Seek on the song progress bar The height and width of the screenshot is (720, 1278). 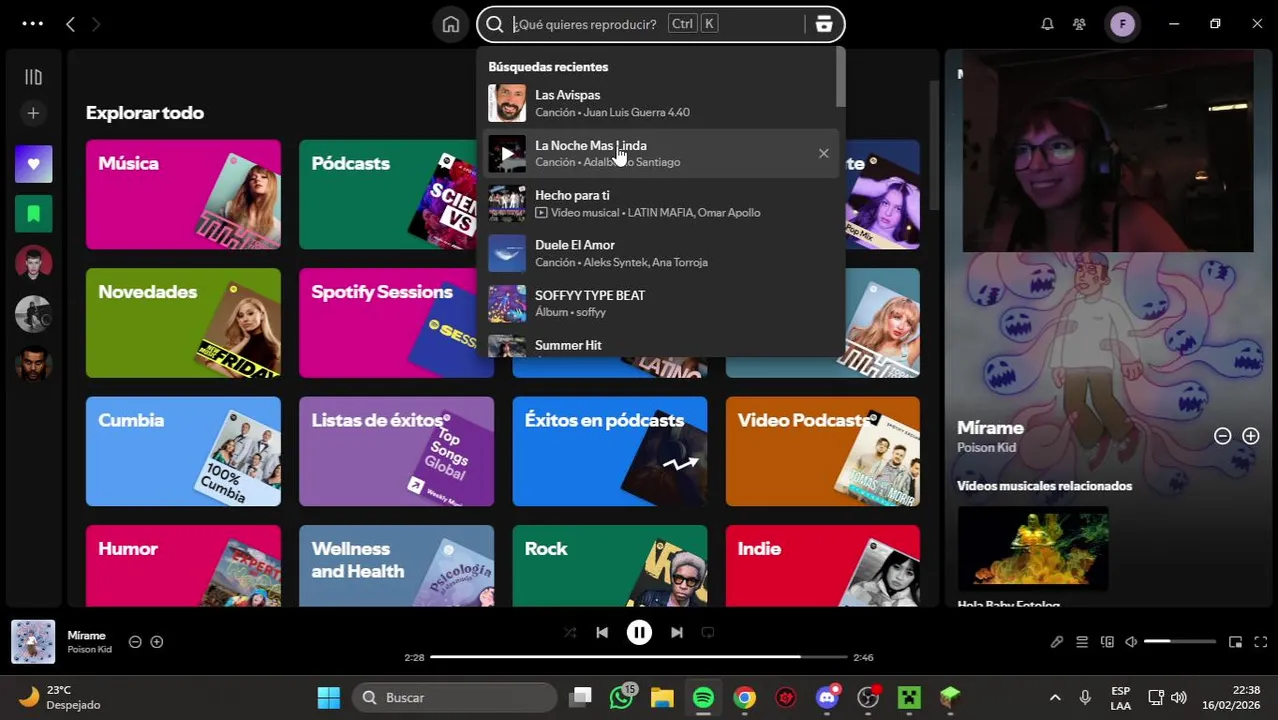pos(639,657)
